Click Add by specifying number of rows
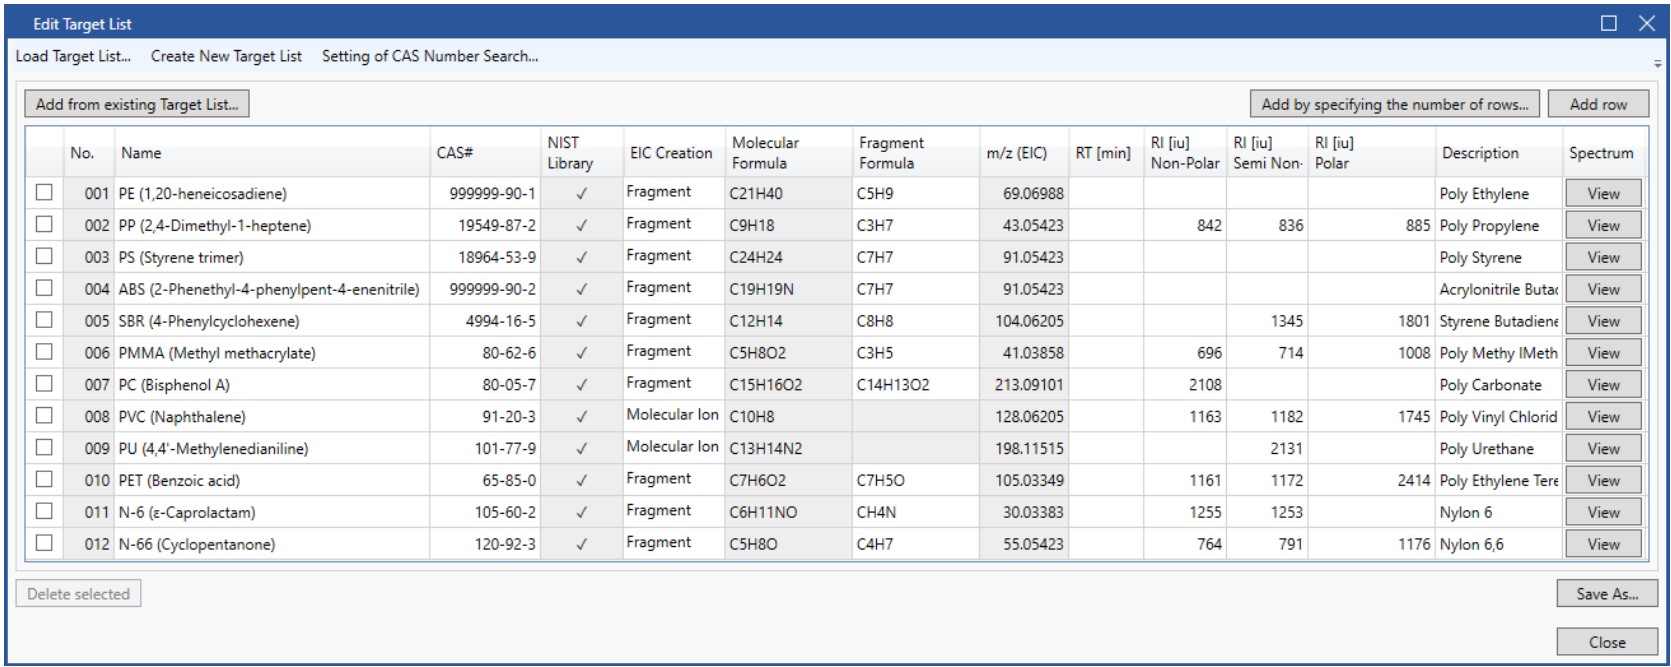 tap(1394, 104)
